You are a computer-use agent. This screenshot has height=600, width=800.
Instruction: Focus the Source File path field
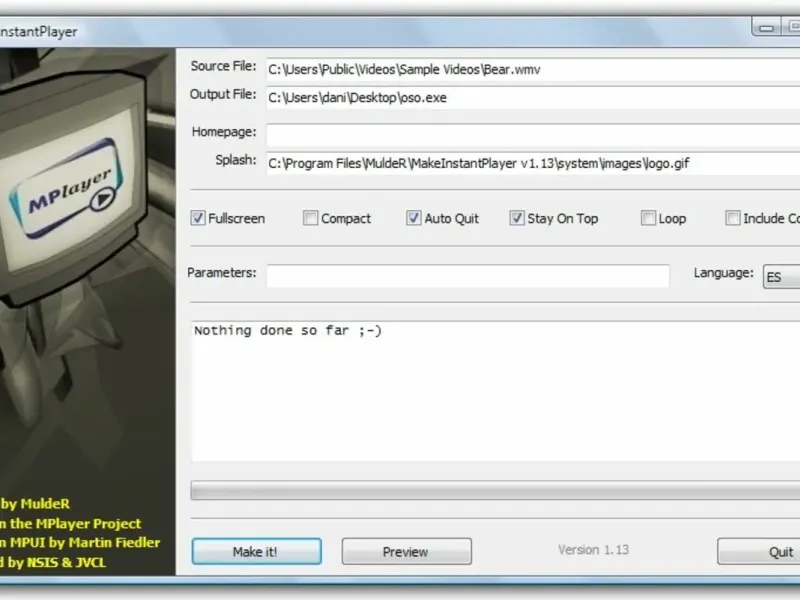click(533, 69)
